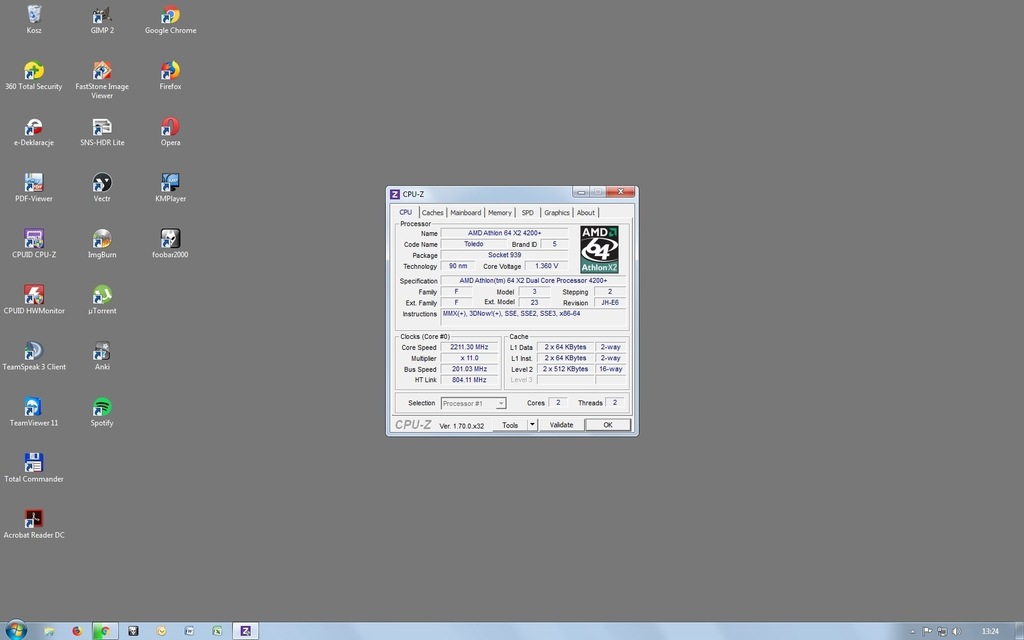This screenshot has width=1024, height=640.
Task: Select the FastStone Image Viewer icon
Action: click(102, 80)
